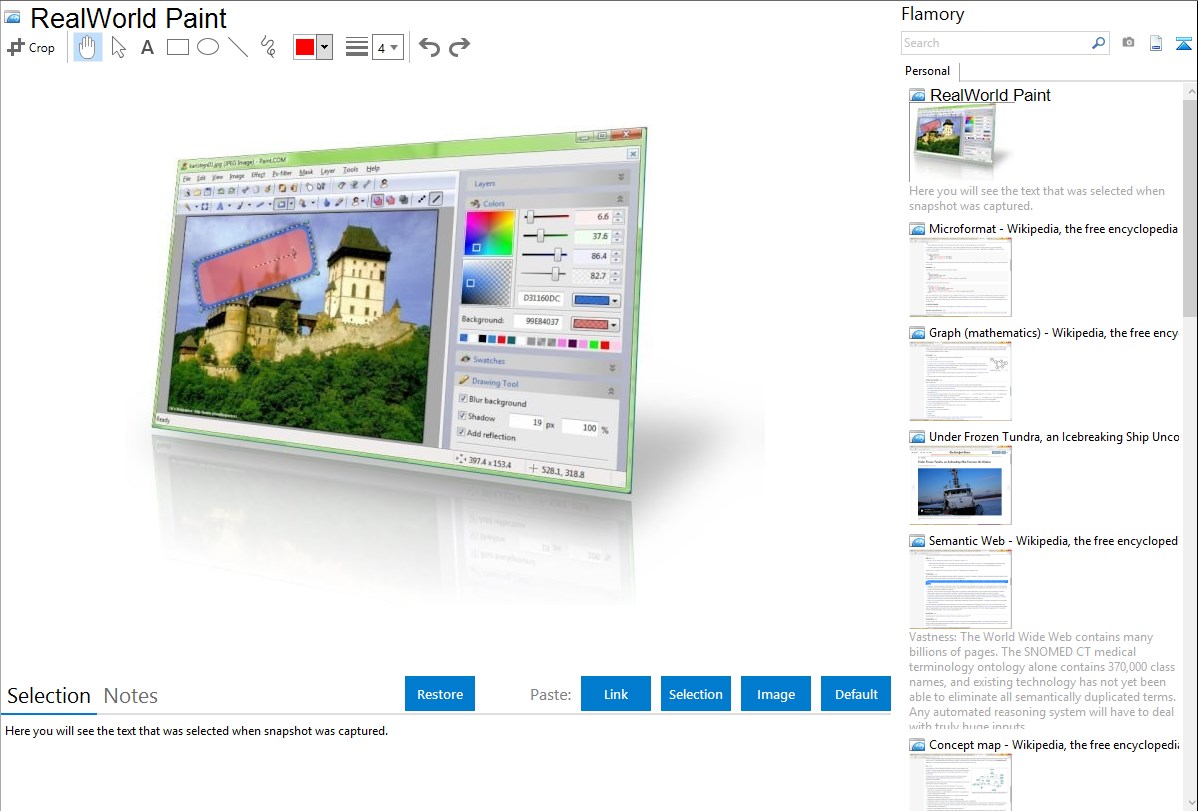Viewport: 1198px width, 811px height.
Task: Click the app icon beside the main title
Action: pyautogui.click(x=12, y=17)
